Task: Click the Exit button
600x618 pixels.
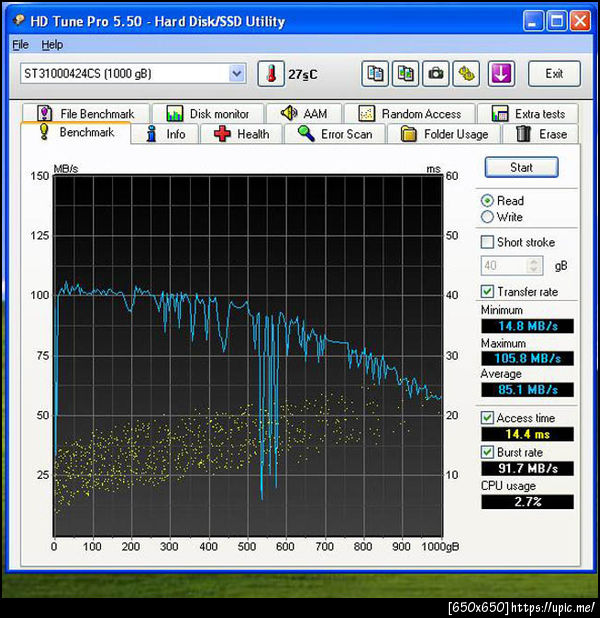Action: click(554, 74)
